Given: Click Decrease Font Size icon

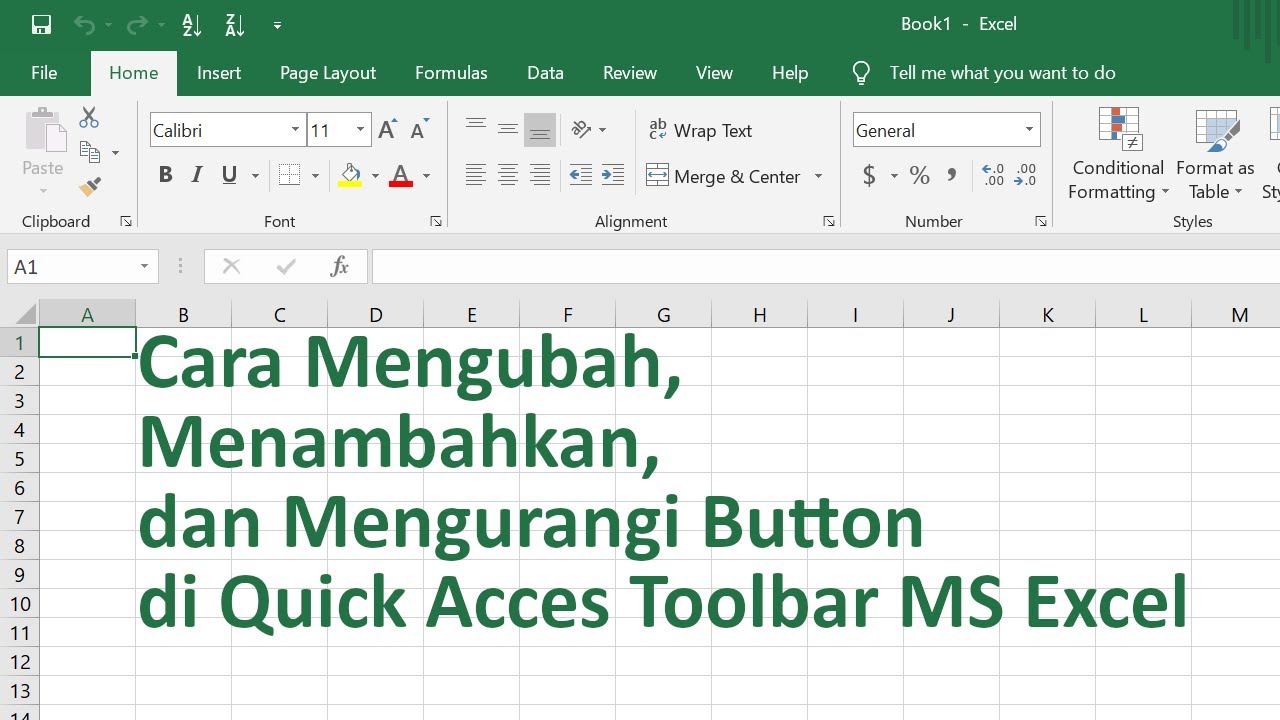Looking at the screenshot, I should coord(420,129).
